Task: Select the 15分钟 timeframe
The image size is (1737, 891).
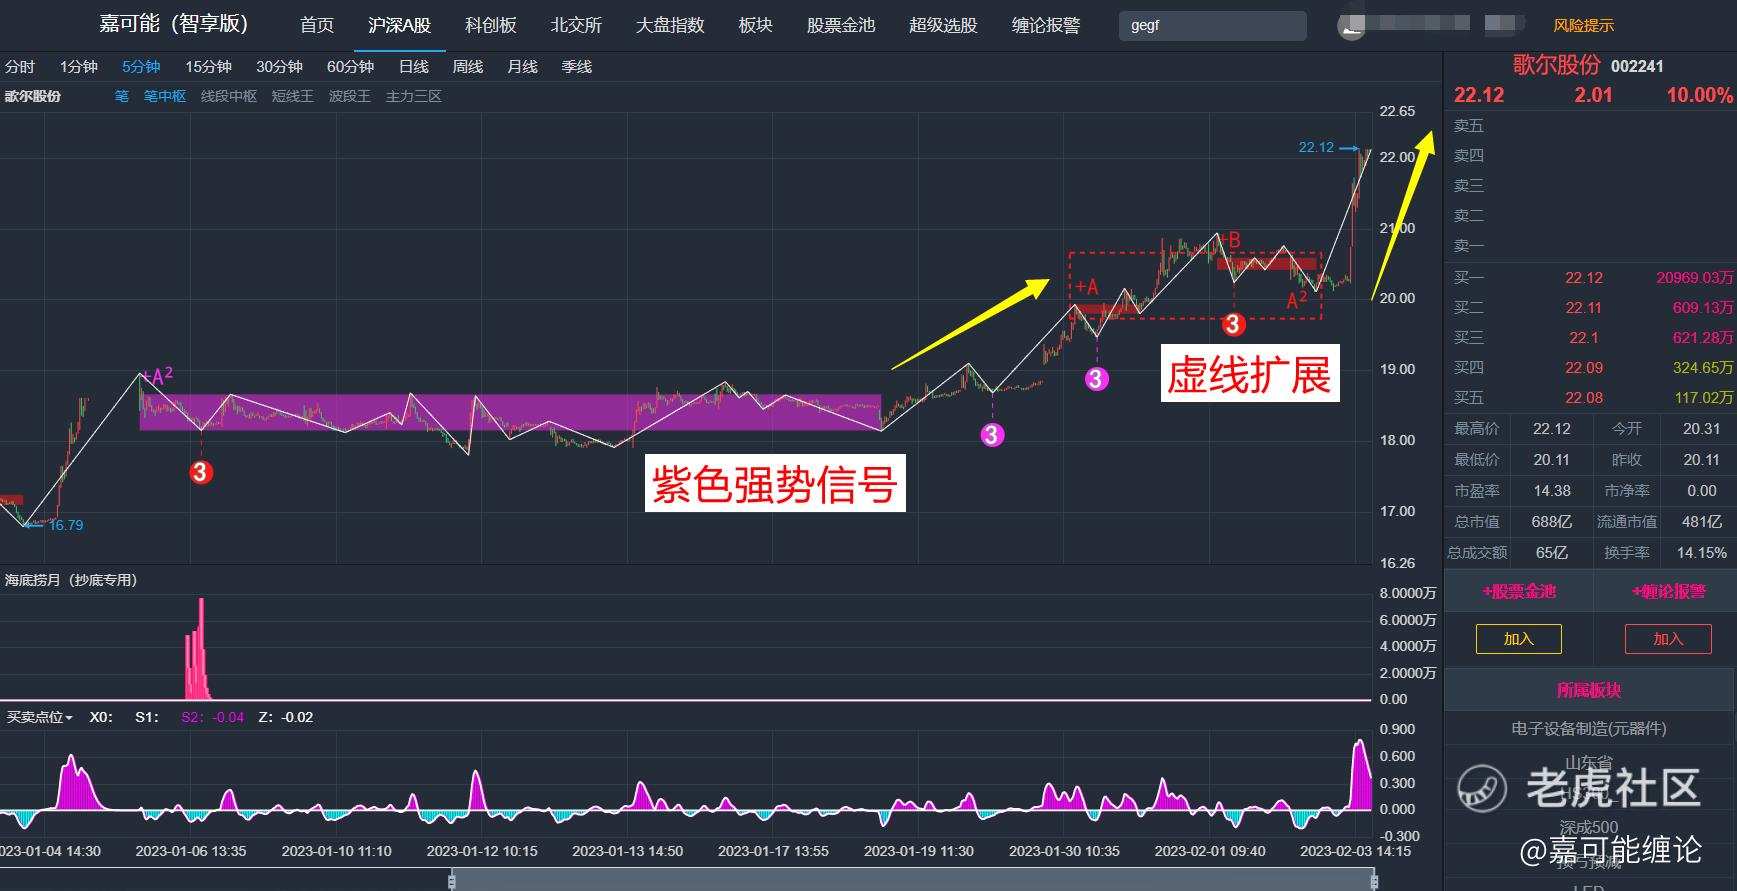Action: coord(208,67)
